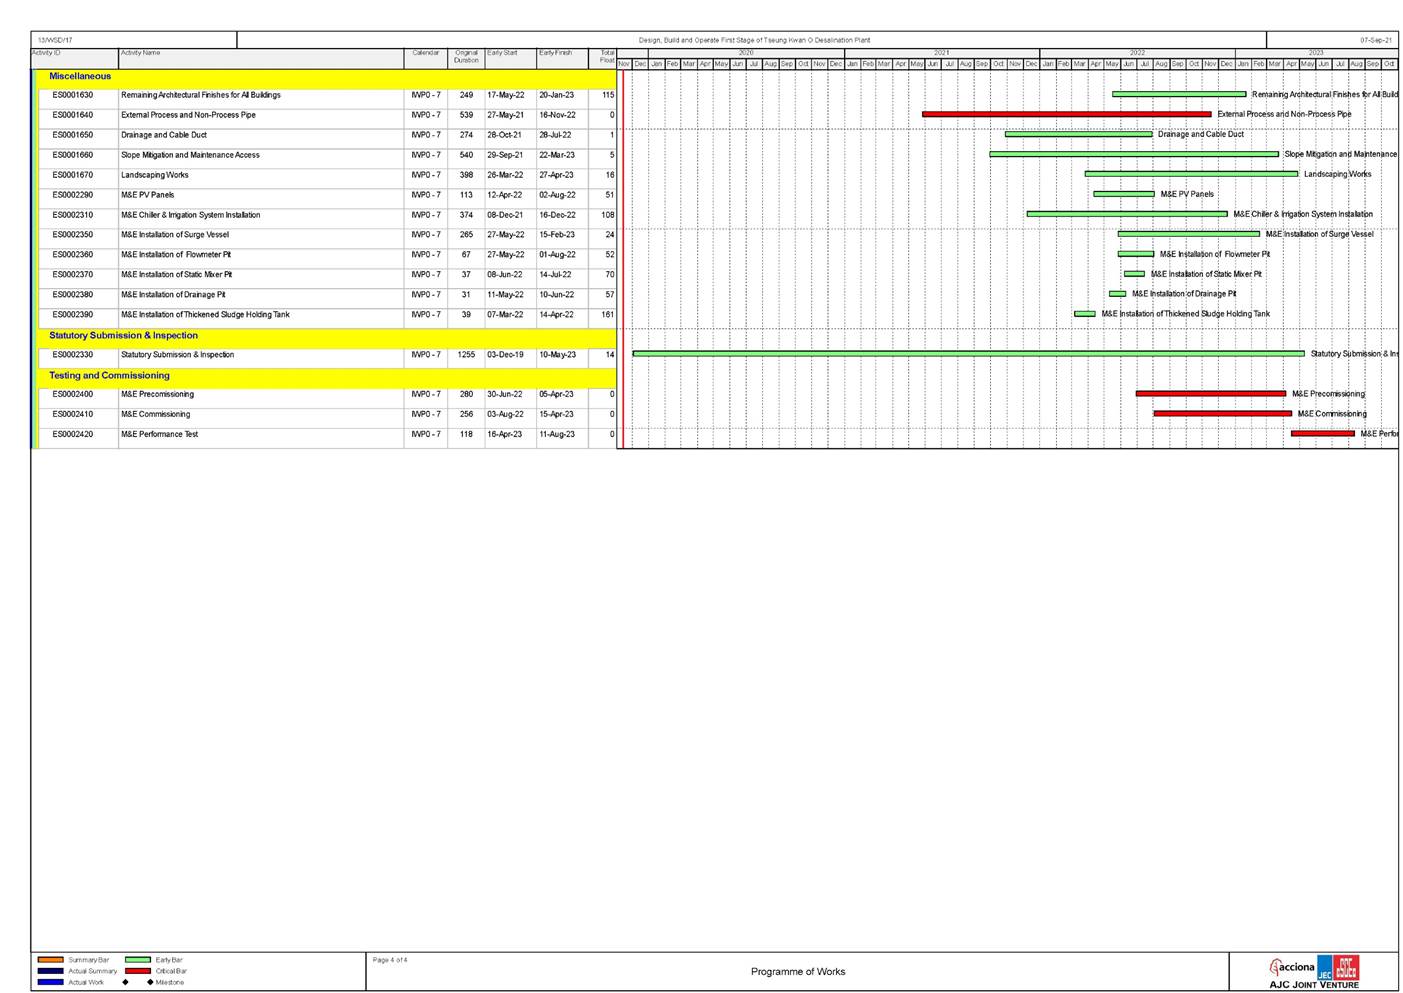Image resolution: width=1403 pixels, height=993 pixels.
Task: Click the Miscellaneous group header
Action: [x=80, y=76]
